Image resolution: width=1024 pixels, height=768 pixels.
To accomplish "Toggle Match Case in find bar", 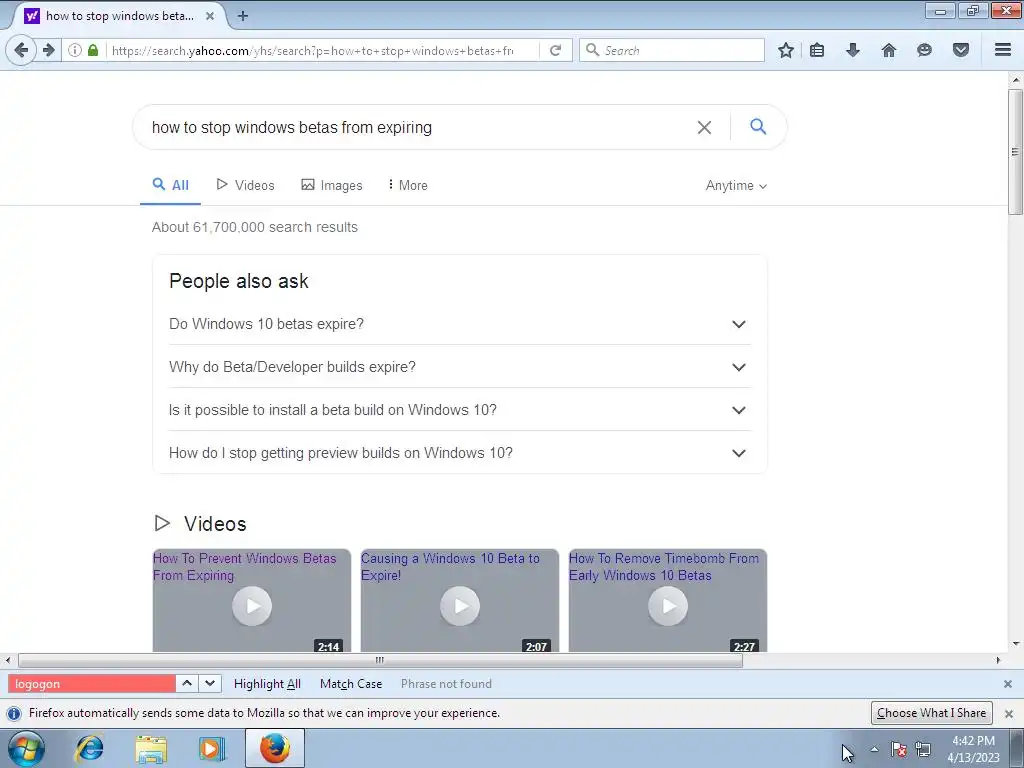I will [x=351, y=684].
